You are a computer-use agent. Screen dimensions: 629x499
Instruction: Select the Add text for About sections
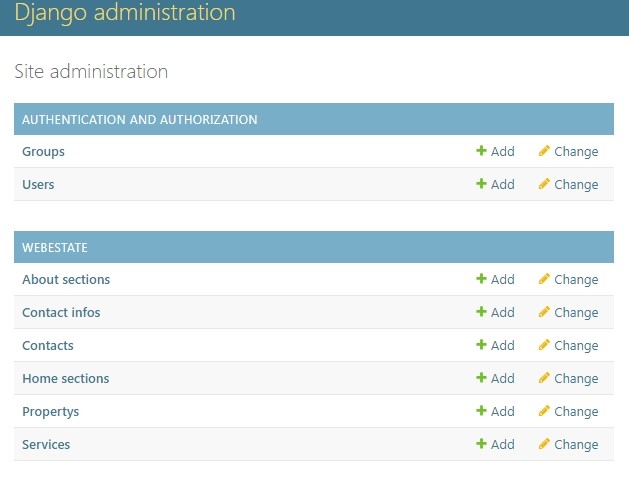pyautogui.click(x=503, y=279)
